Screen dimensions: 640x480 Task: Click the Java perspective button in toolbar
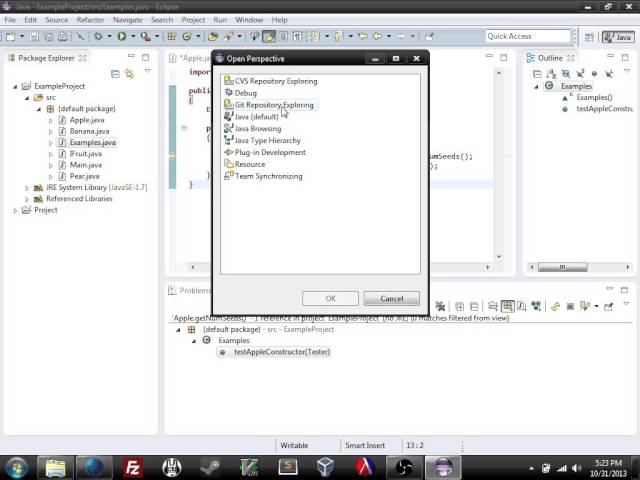point(618,37)
